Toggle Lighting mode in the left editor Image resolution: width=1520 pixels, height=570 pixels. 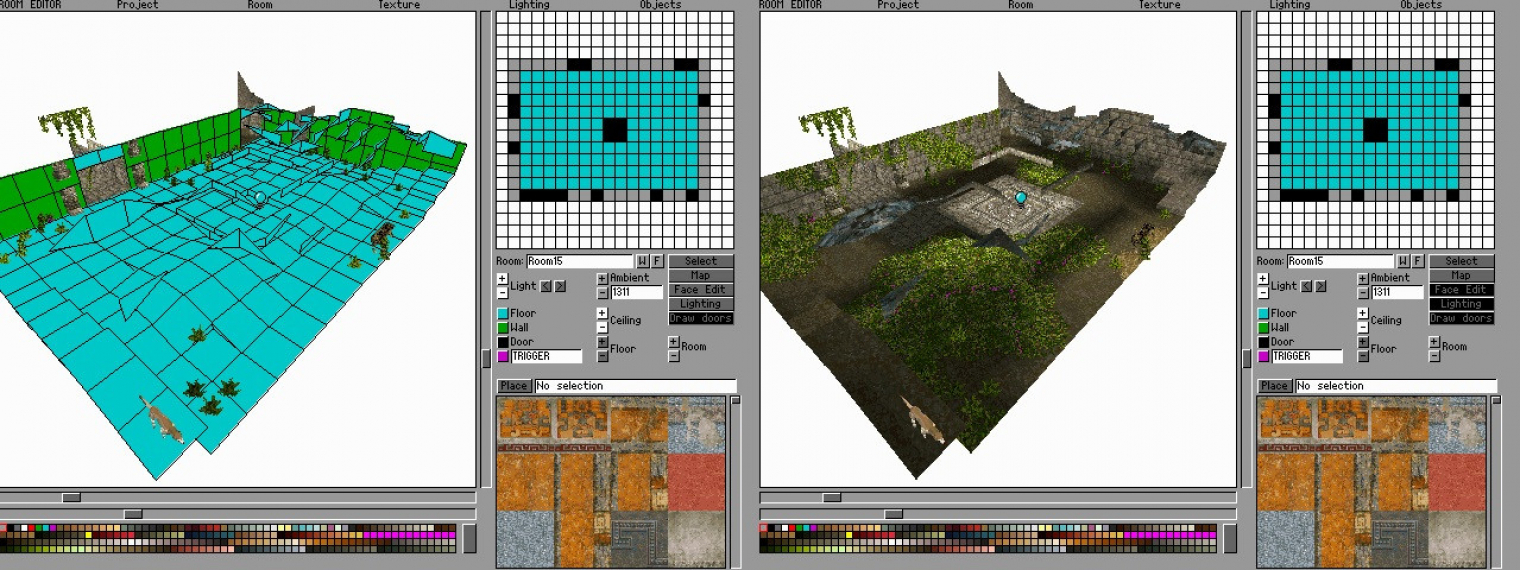click(x=701, y=304)
